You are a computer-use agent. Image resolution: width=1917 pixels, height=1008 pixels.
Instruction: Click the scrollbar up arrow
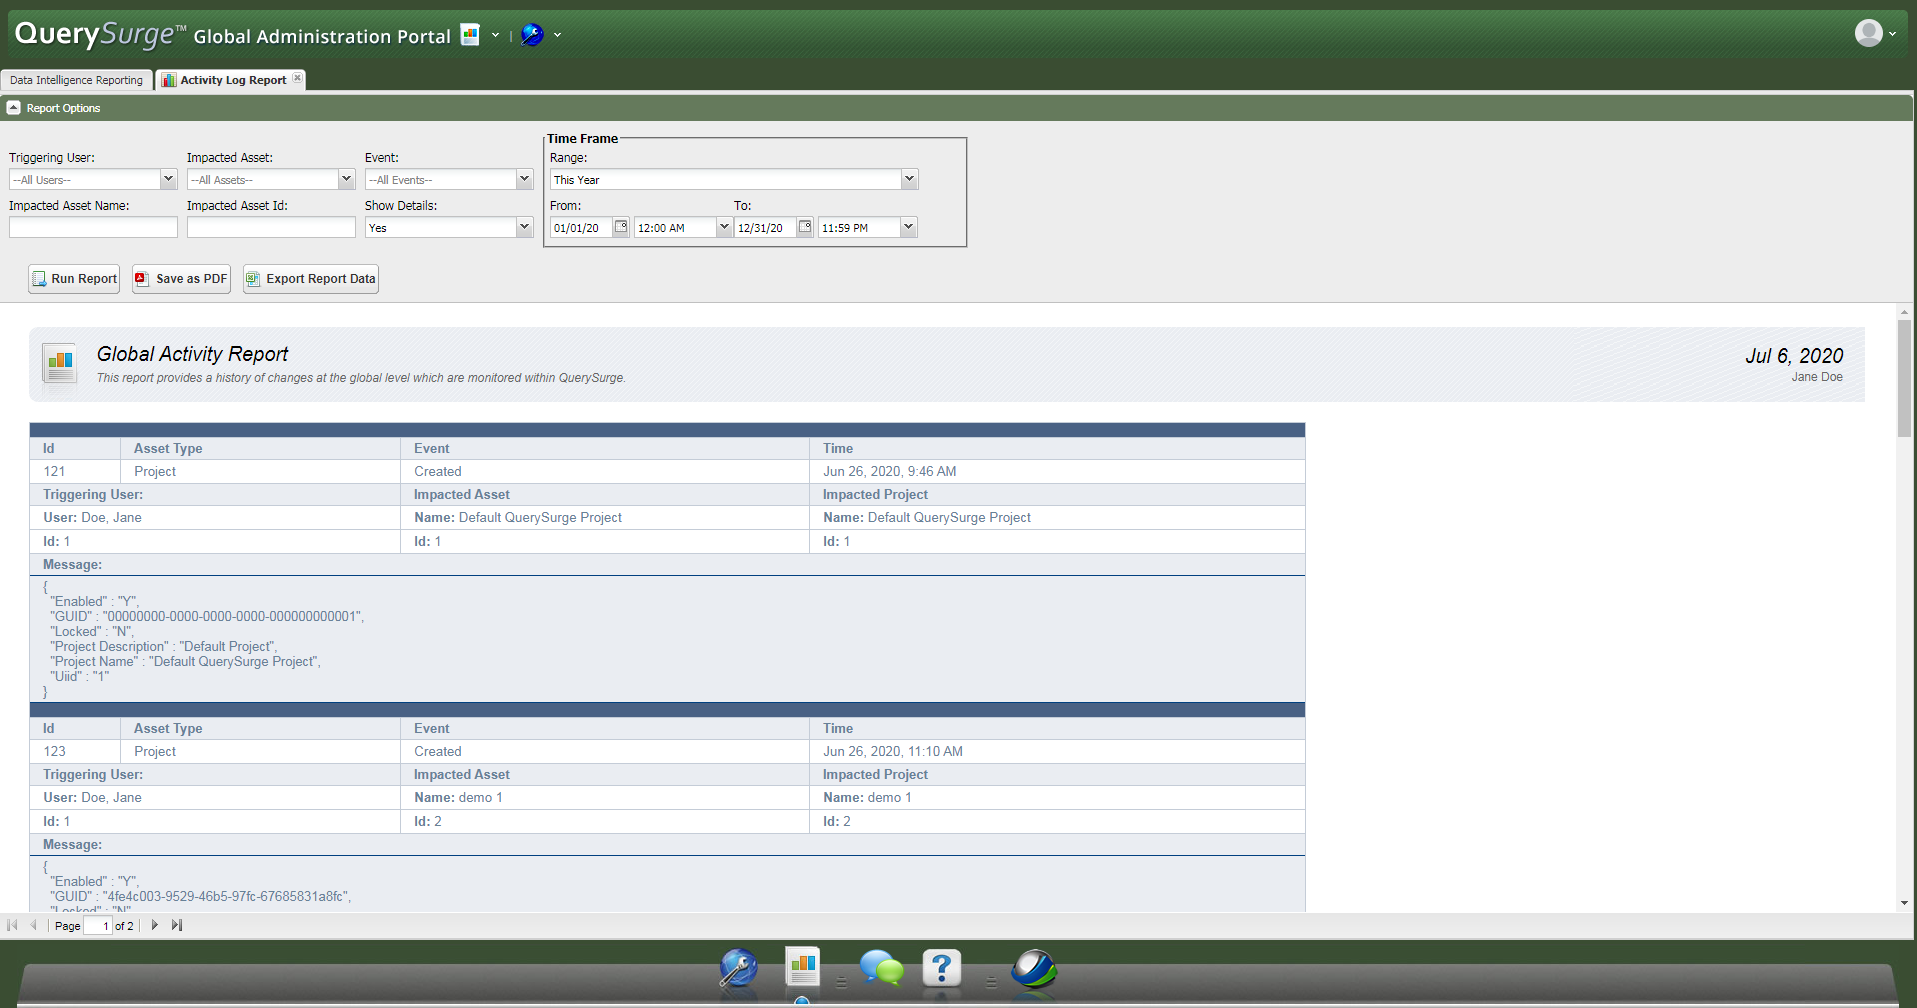[1904, 312]
